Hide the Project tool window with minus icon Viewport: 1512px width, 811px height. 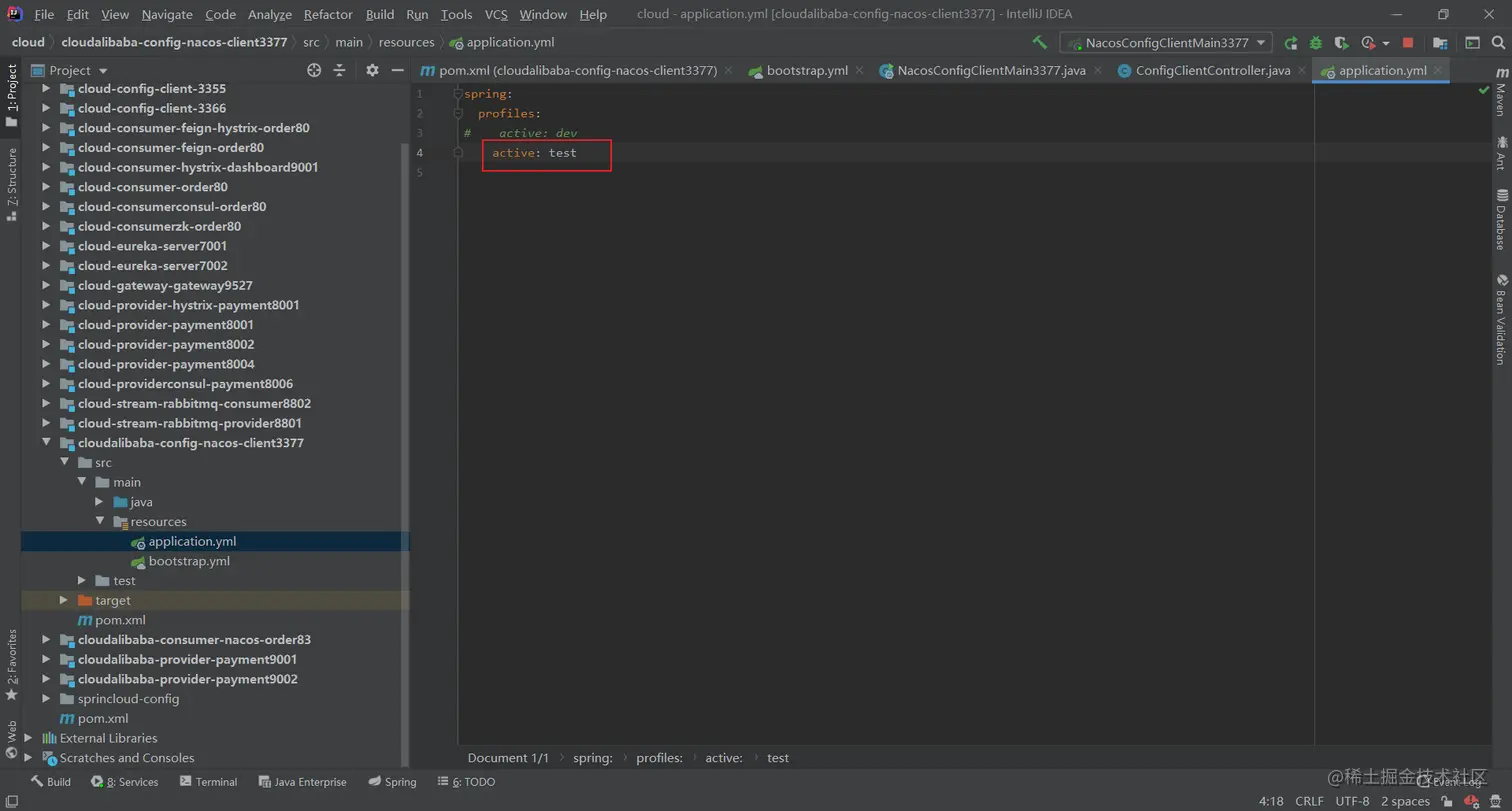point(397,70)
